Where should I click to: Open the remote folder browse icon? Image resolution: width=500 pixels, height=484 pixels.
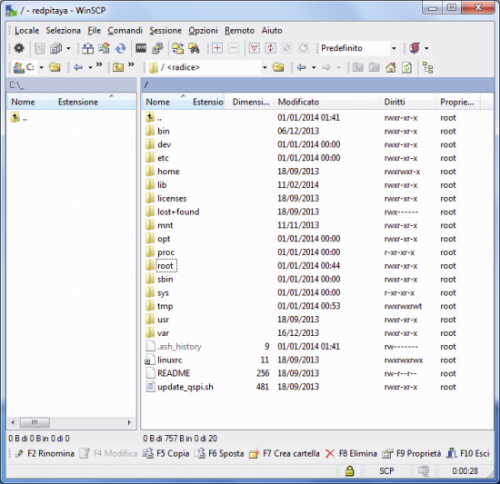pos(278,68)
